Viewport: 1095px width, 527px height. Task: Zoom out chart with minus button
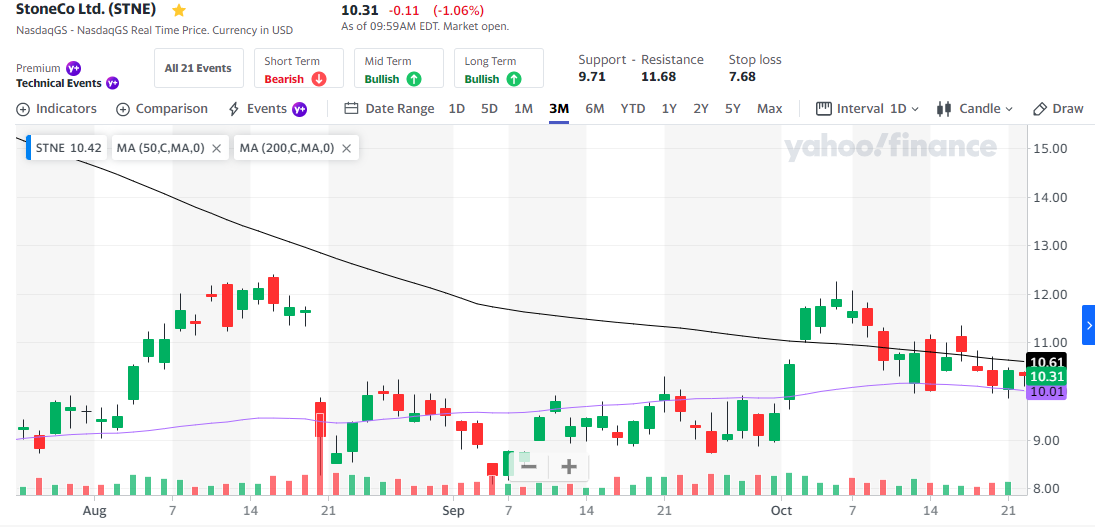click(529, 466)
